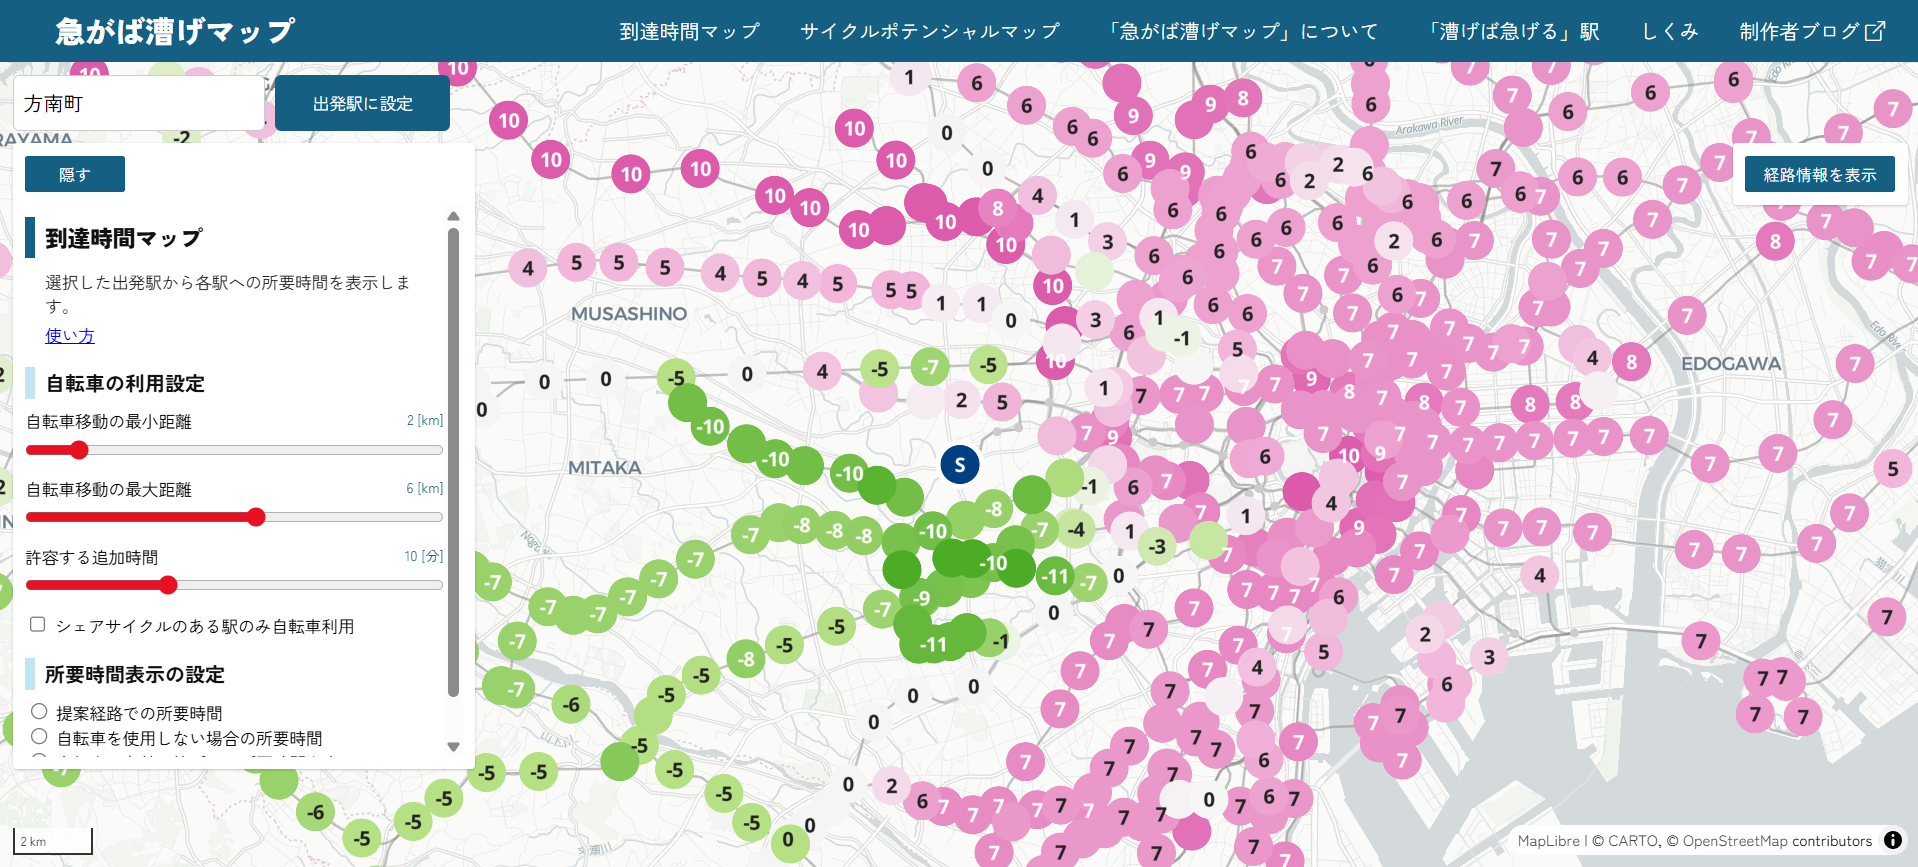Click the panel scroll up arrow

453,216
